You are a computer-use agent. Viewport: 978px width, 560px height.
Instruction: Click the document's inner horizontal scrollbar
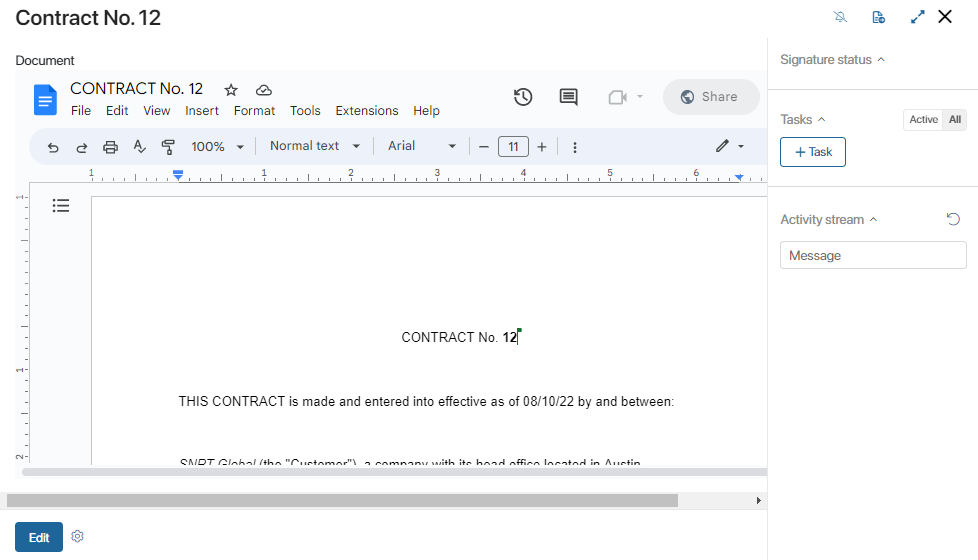(394, 472)
